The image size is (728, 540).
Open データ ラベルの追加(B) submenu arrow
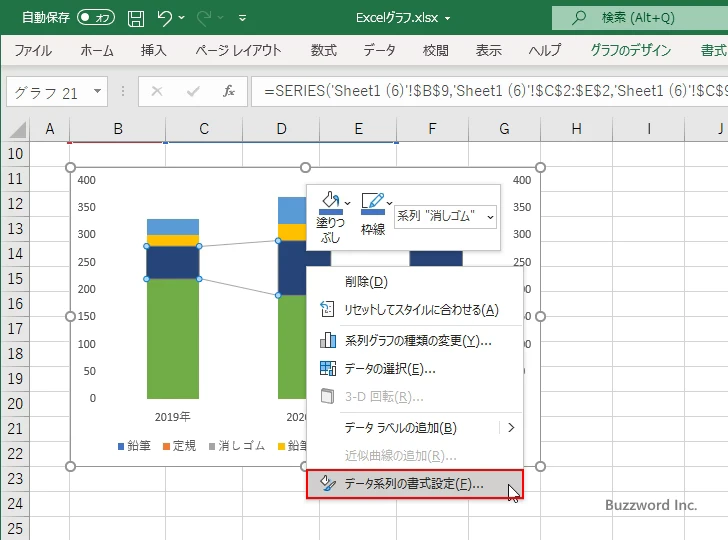pos(511,428)
